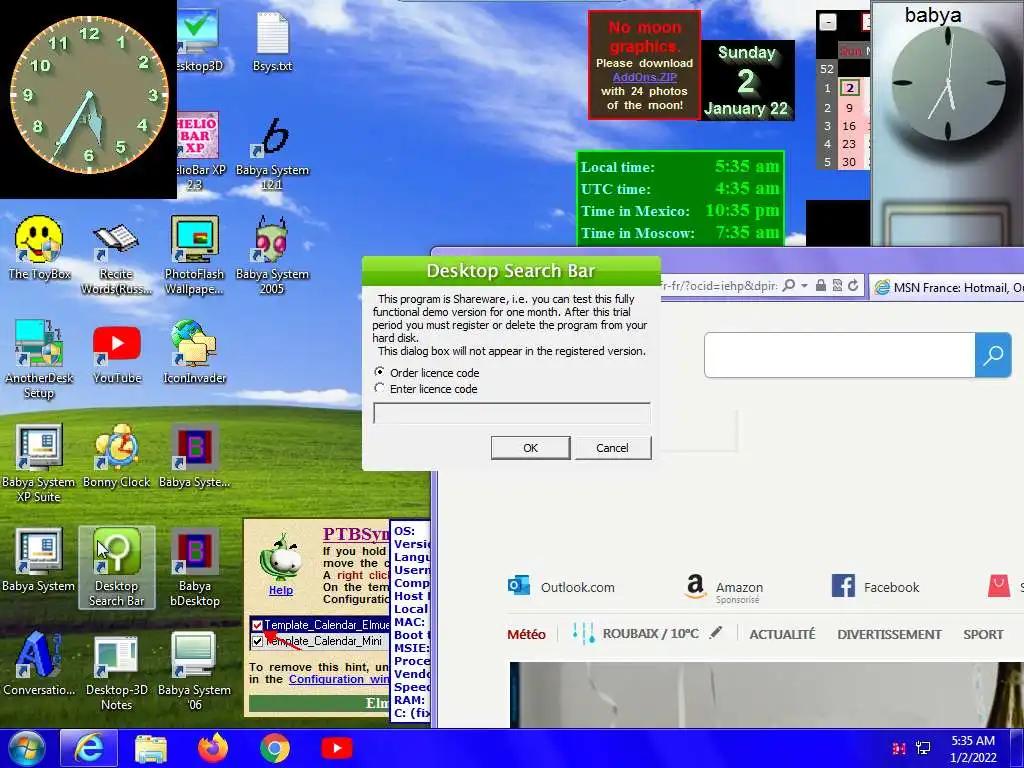Viewport: 1024px width, 768px height.
Task: Open the Configuration window link
Action: tap(339, 679)
